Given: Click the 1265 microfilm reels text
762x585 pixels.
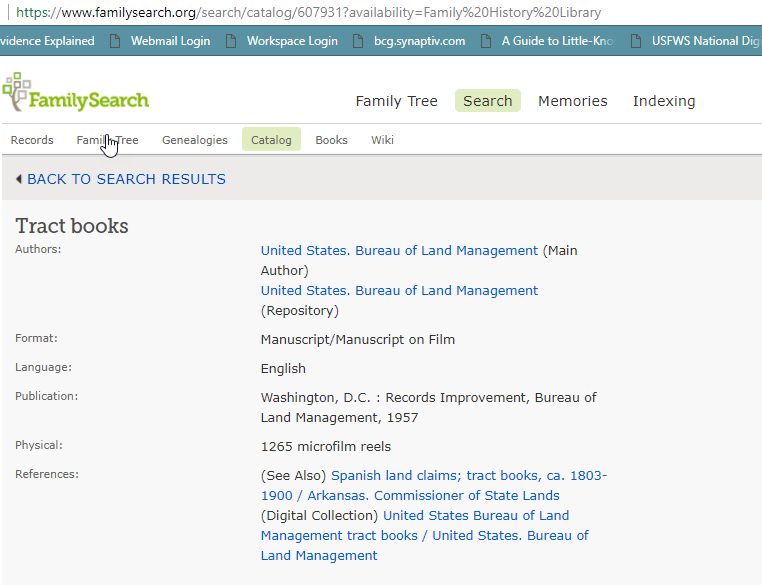Looking at the screenshot, I should pyautogui.click(x=326, y=447).
